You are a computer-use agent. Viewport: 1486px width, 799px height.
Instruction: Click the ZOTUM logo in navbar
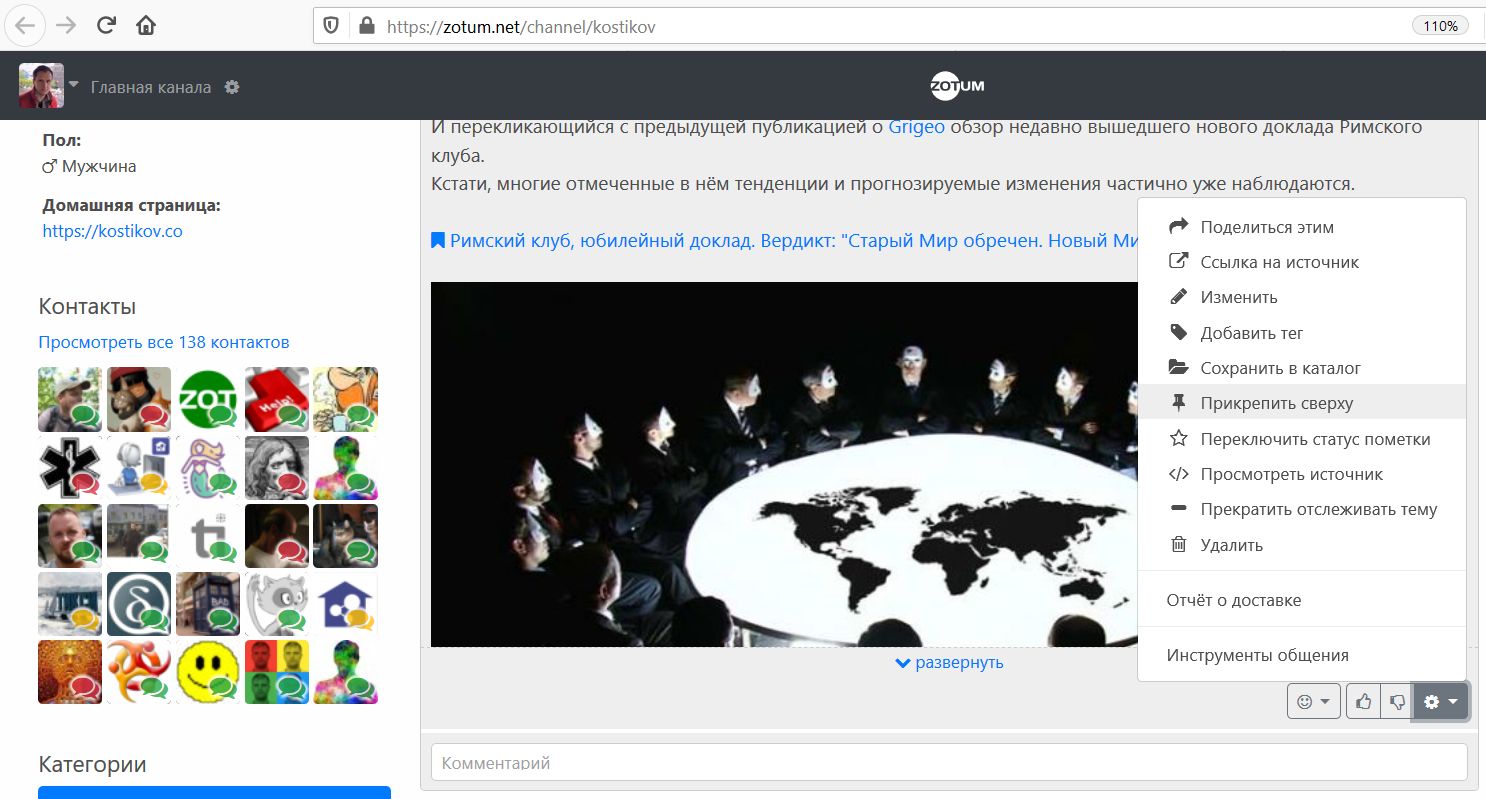[957, 86]
